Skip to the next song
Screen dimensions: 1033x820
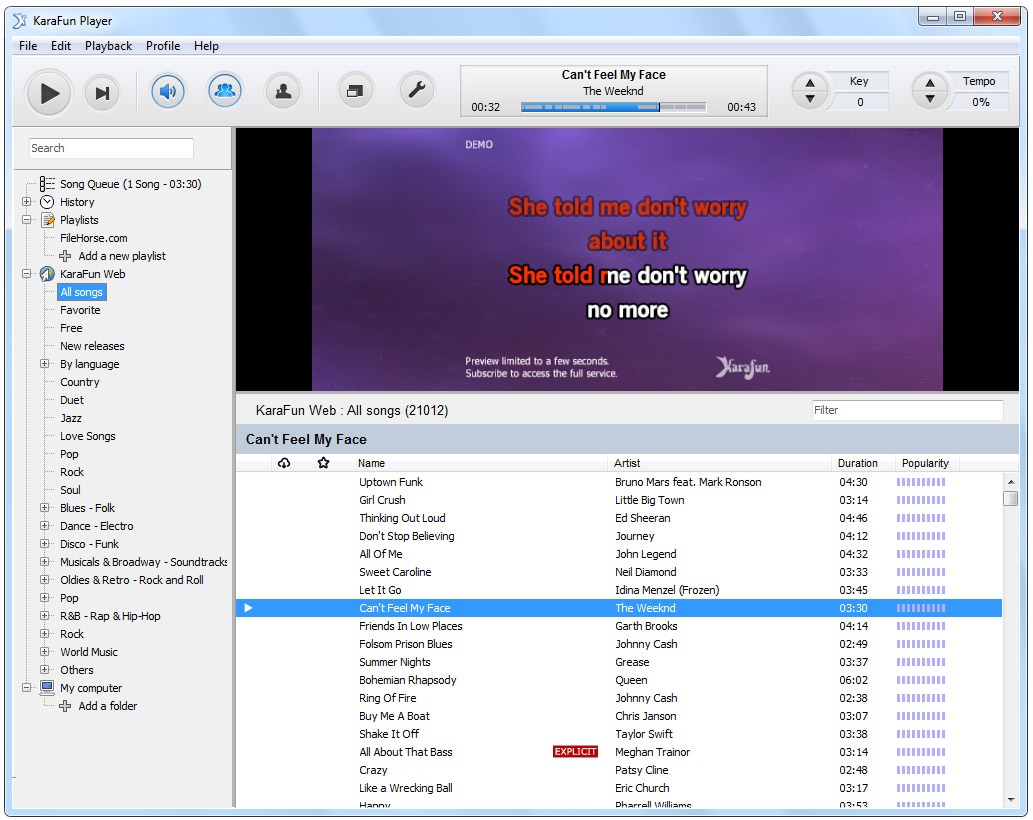[101, 93]
